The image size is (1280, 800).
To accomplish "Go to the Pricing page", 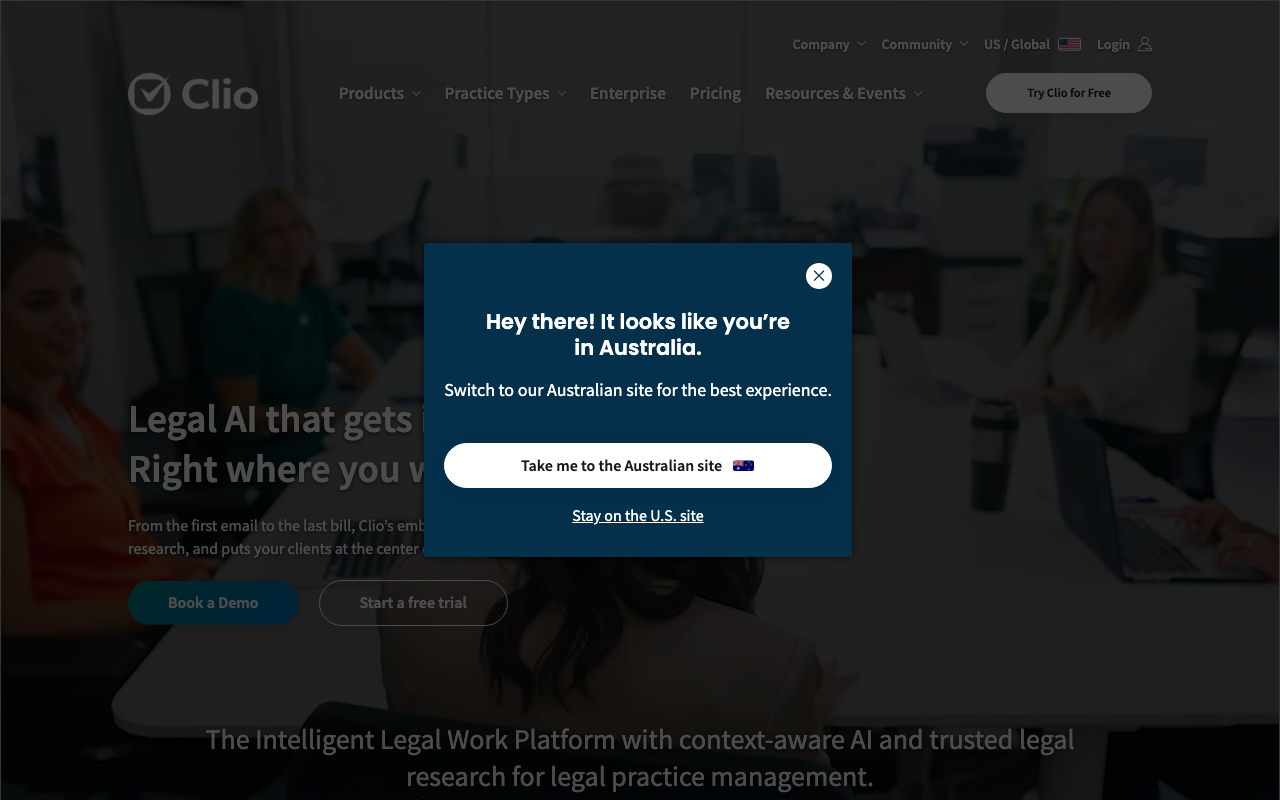I will (715, 93).
